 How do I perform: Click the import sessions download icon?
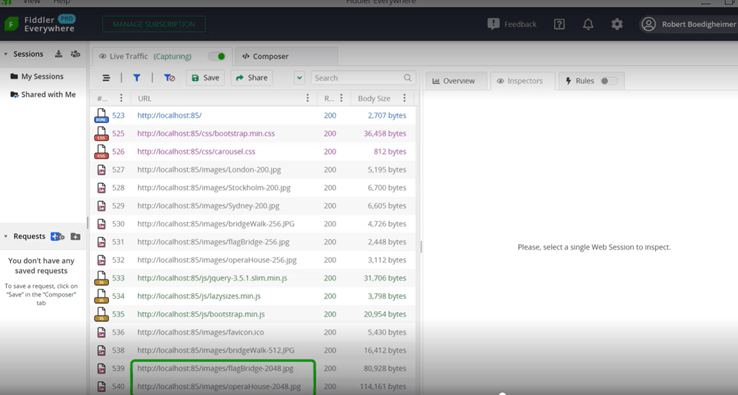[58, 54]
